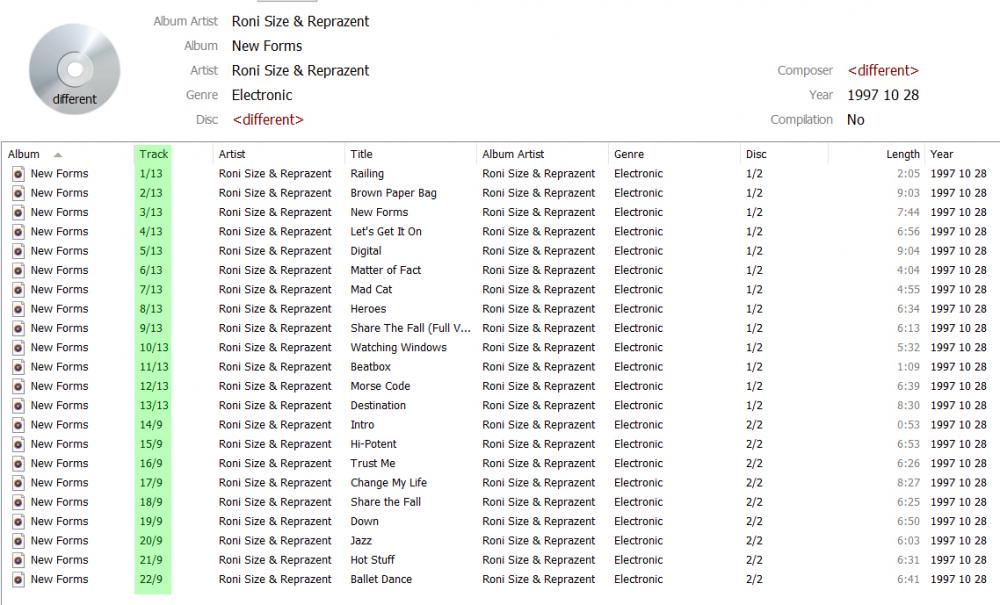Click the Title column header
The height and width of the screenshot is (605, 1000).
click(362, 154)
